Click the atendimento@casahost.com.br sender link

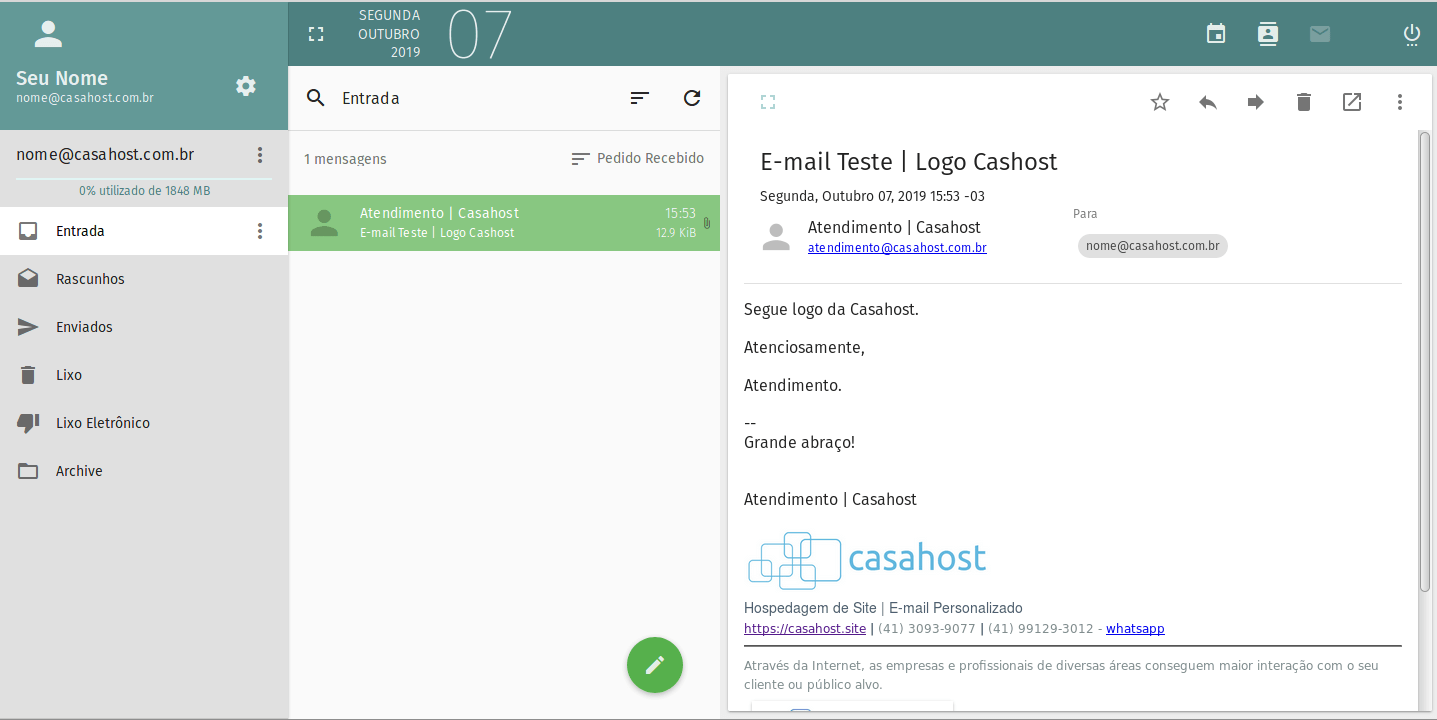(x=897, y=248)
